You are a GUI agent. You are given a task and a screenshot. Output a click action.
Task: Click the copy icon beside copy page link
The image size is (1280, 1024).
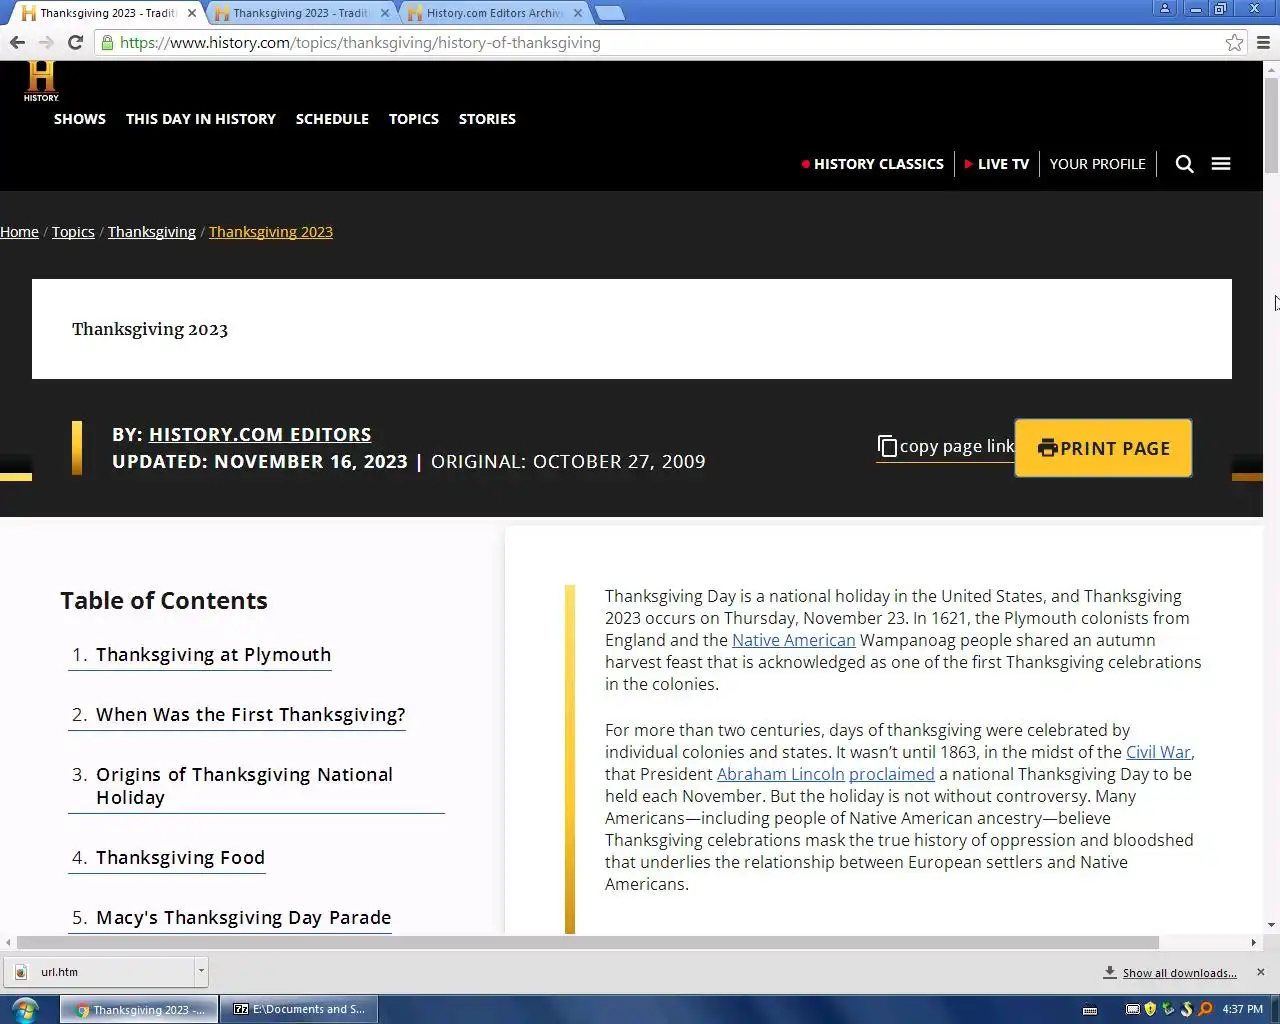click(x=887, y=446)
